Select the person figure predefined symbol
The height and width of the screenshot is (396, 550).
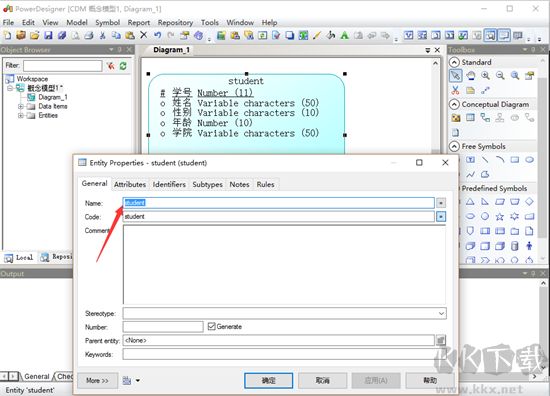[x=529, y=246]
